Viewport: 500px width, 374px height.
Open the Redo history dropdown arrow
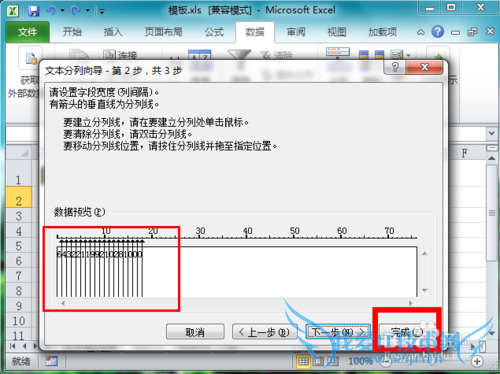[x=88, y=11]
